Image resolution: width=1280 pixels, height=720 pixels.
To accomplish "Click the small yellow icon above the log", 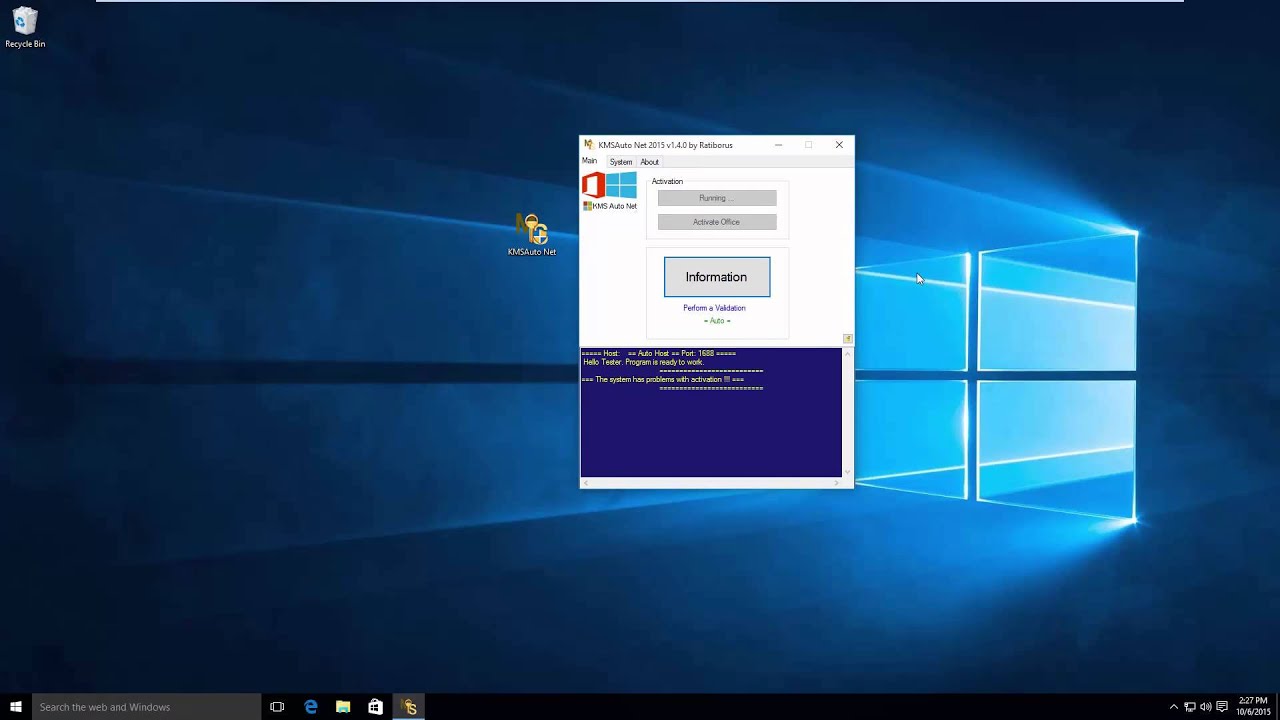I will click(847, 339).
